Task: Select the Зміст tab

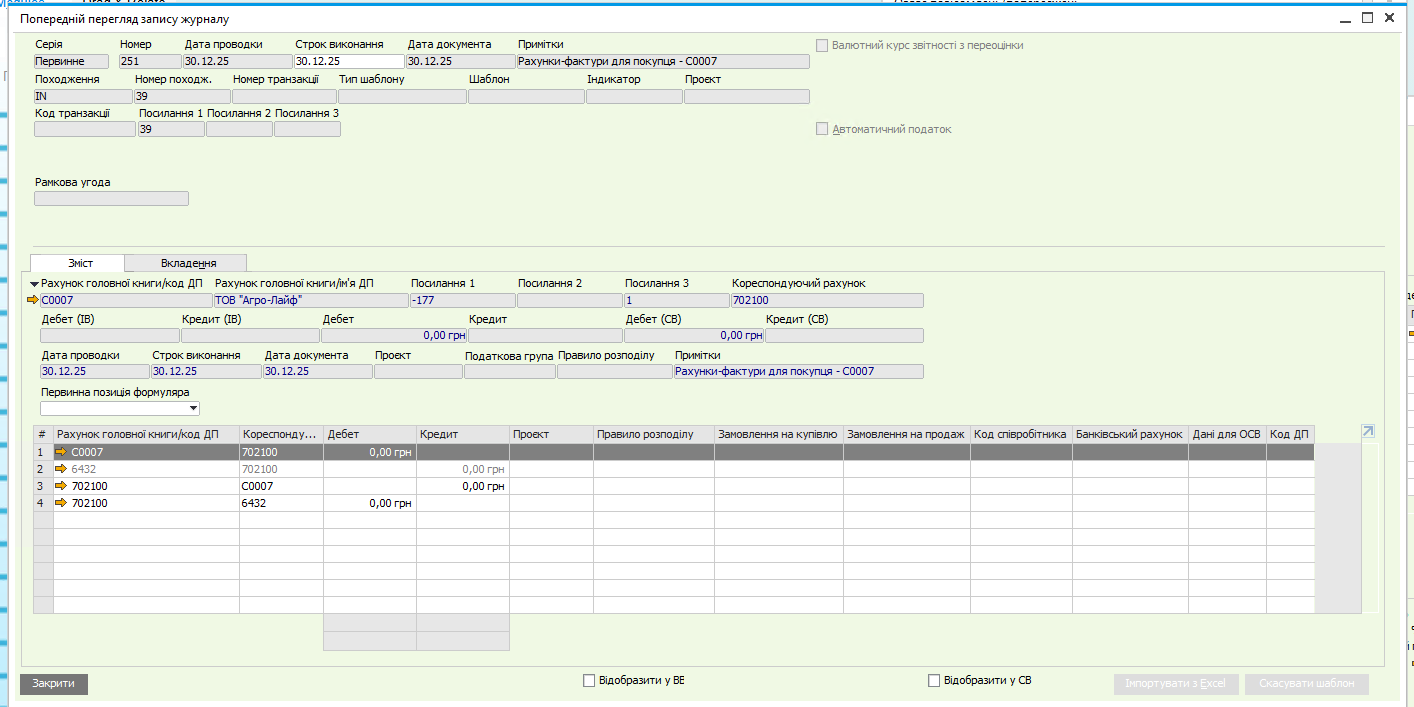Action: point(79,263)
